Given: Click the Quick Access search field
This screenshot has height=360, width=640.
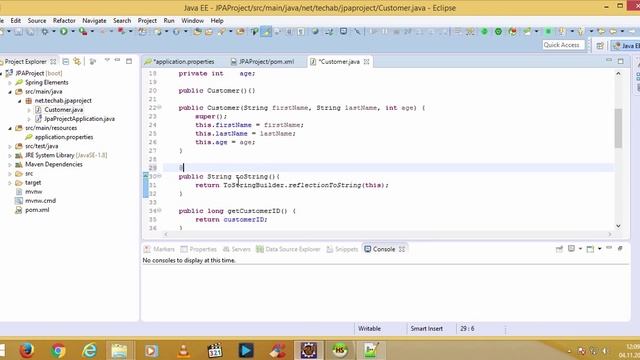Looking at the screenshot, I should (563, 45).
